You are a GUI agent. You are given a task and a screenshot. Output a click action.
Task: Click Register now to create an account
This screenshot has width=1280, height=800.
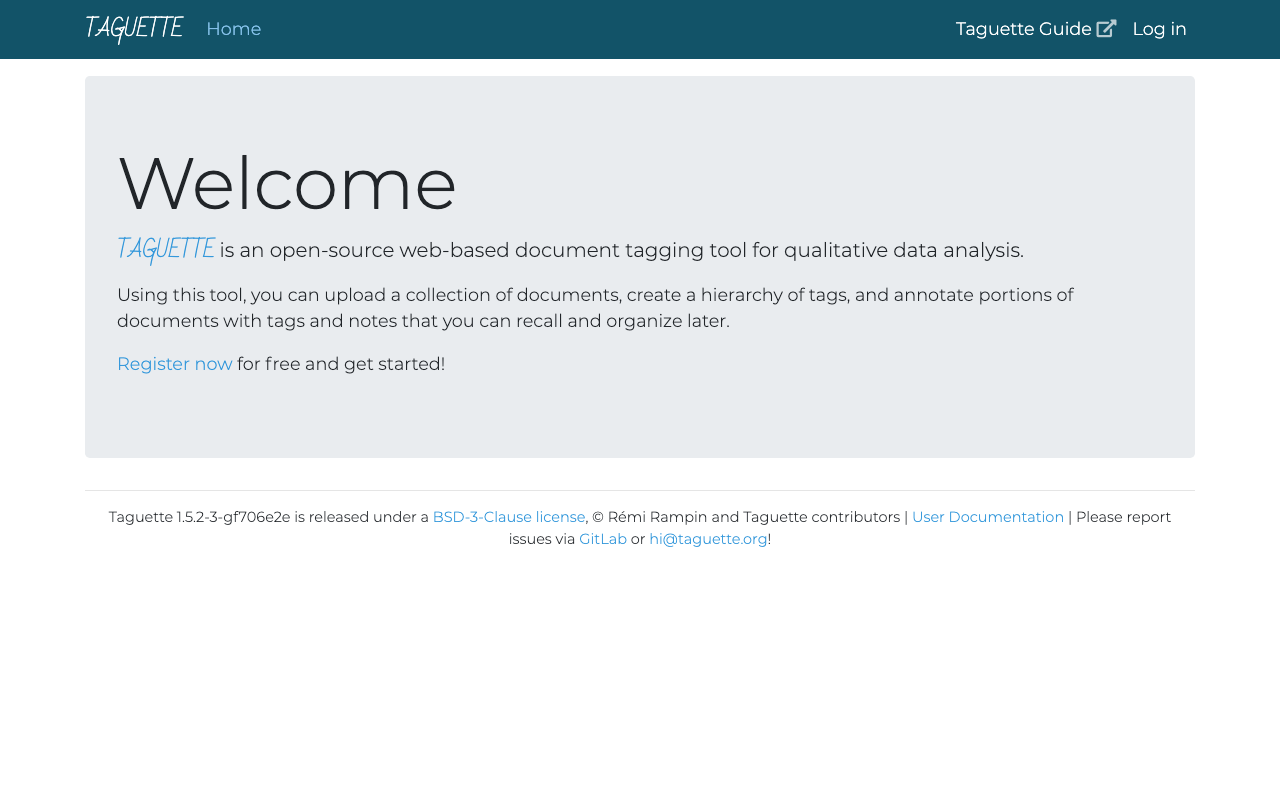pyautogui.click(x=174, y=363)
